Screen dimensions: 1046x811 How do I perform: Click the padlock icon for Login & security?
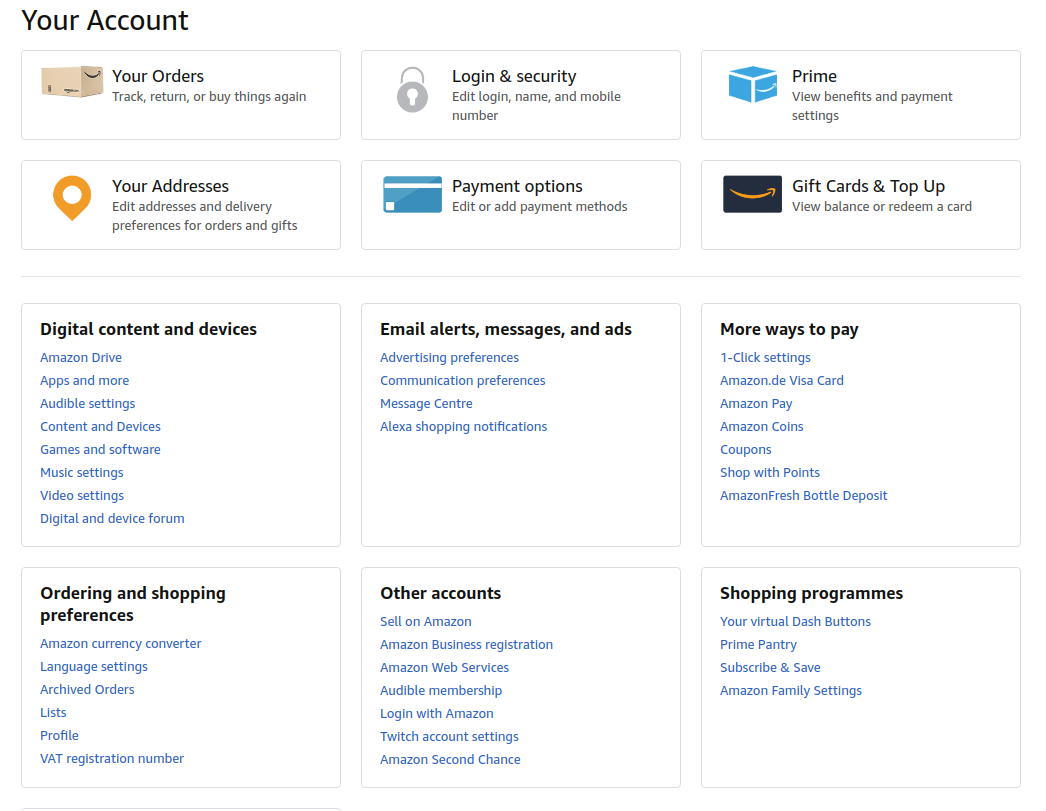pos(412,89)
